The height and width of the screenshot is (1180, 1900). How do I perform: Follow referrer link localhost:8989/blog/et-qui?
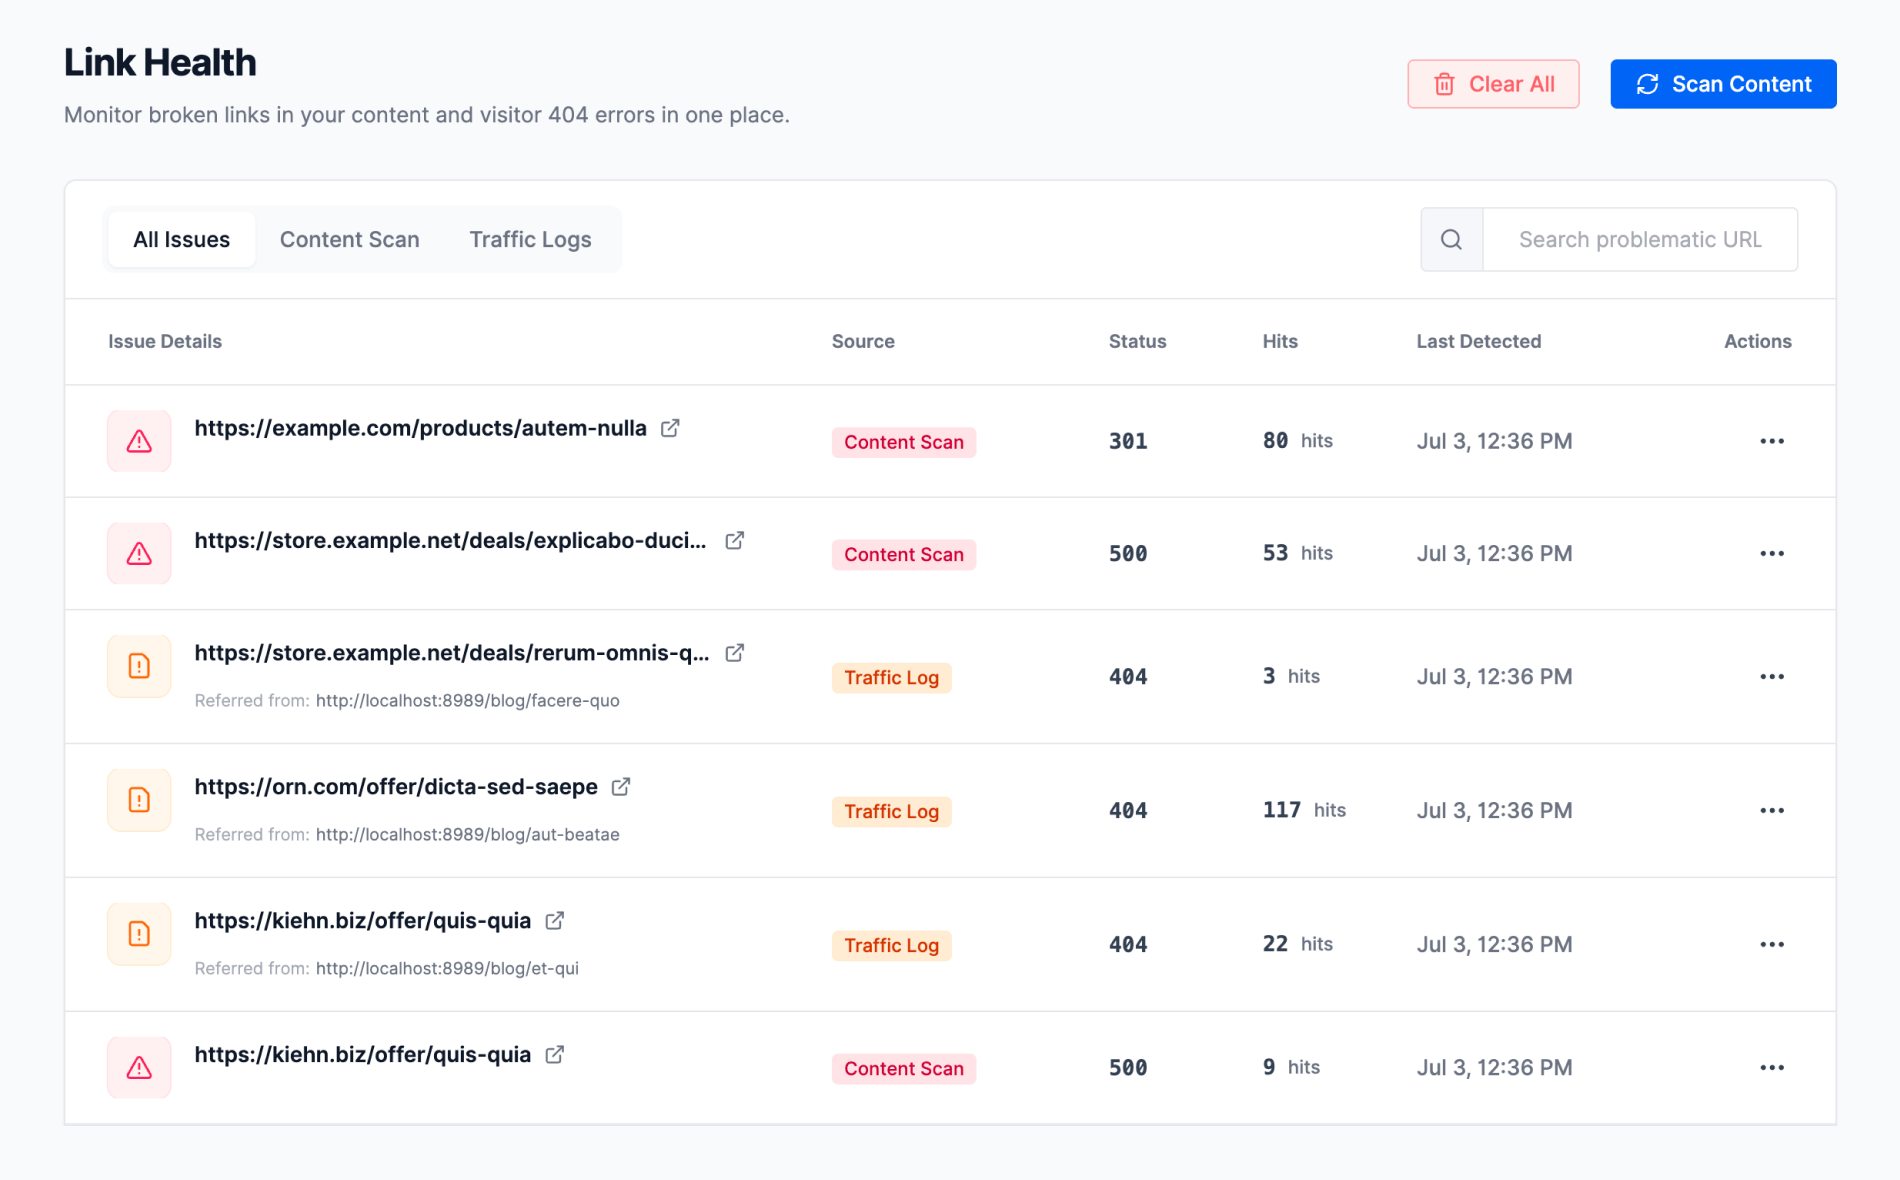point(447,969)
